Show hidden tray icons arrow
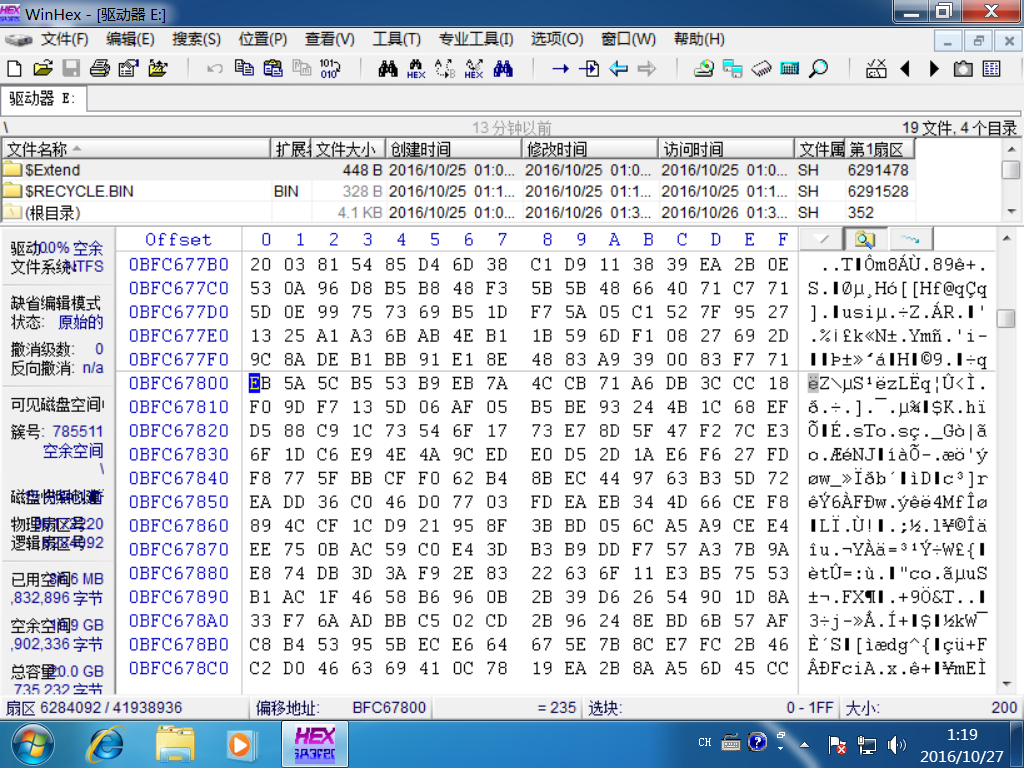The height and width of the screenshot is (768, 1024). pyautogui.click(x=804, y=744)
